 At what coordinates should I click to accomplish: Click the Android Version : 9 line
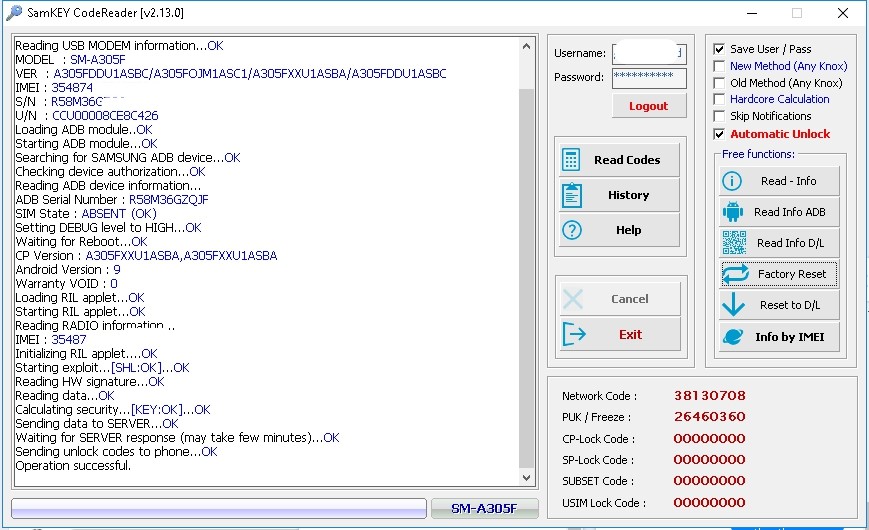coord(68,269)
